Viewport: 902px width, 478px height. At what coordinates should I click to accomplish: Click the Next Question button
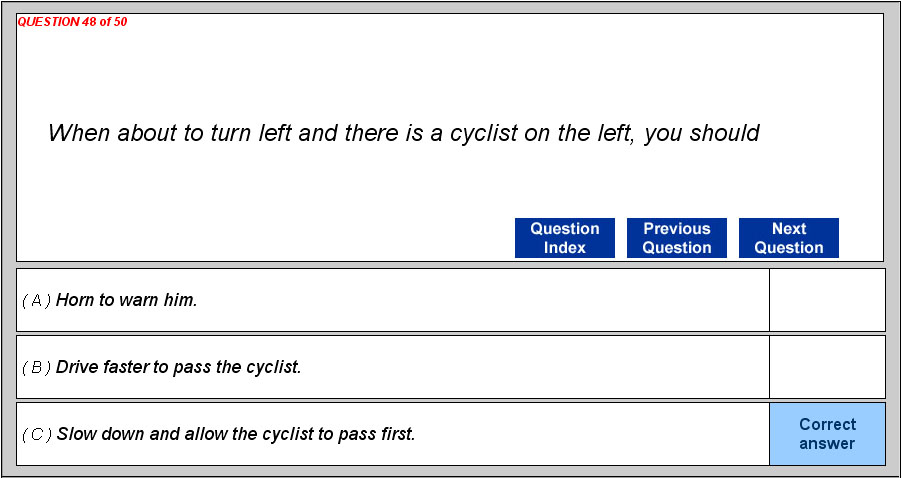click(x=788, y=238)
